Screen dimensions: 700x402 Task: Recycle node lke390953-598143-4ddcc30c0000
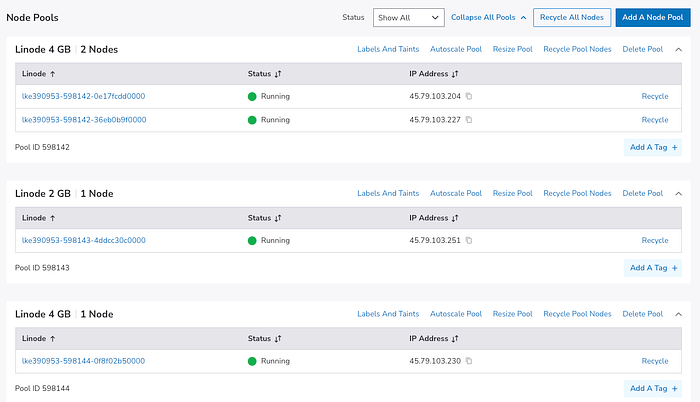coord(655,241)
